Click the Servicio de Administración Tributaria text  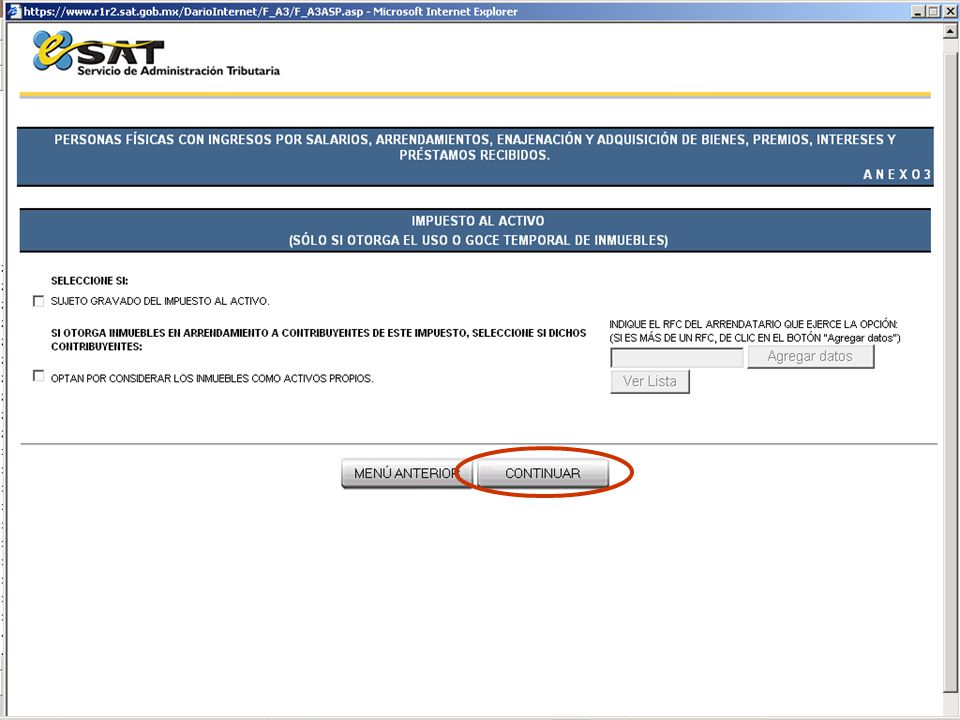pos(178,71)
